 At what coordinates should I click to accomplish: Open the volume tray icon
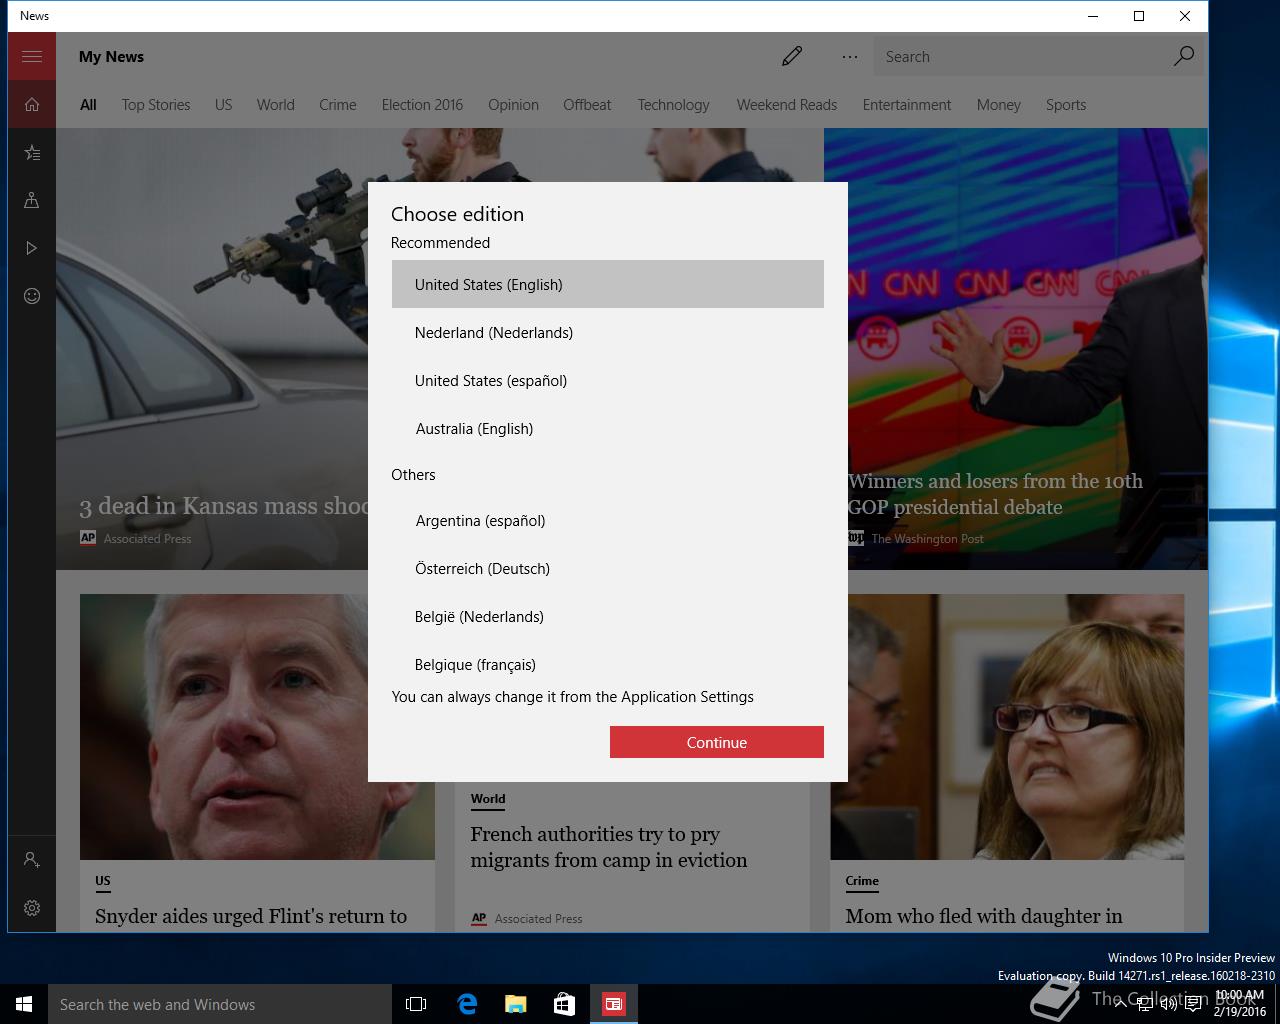pos(1169,1004)
